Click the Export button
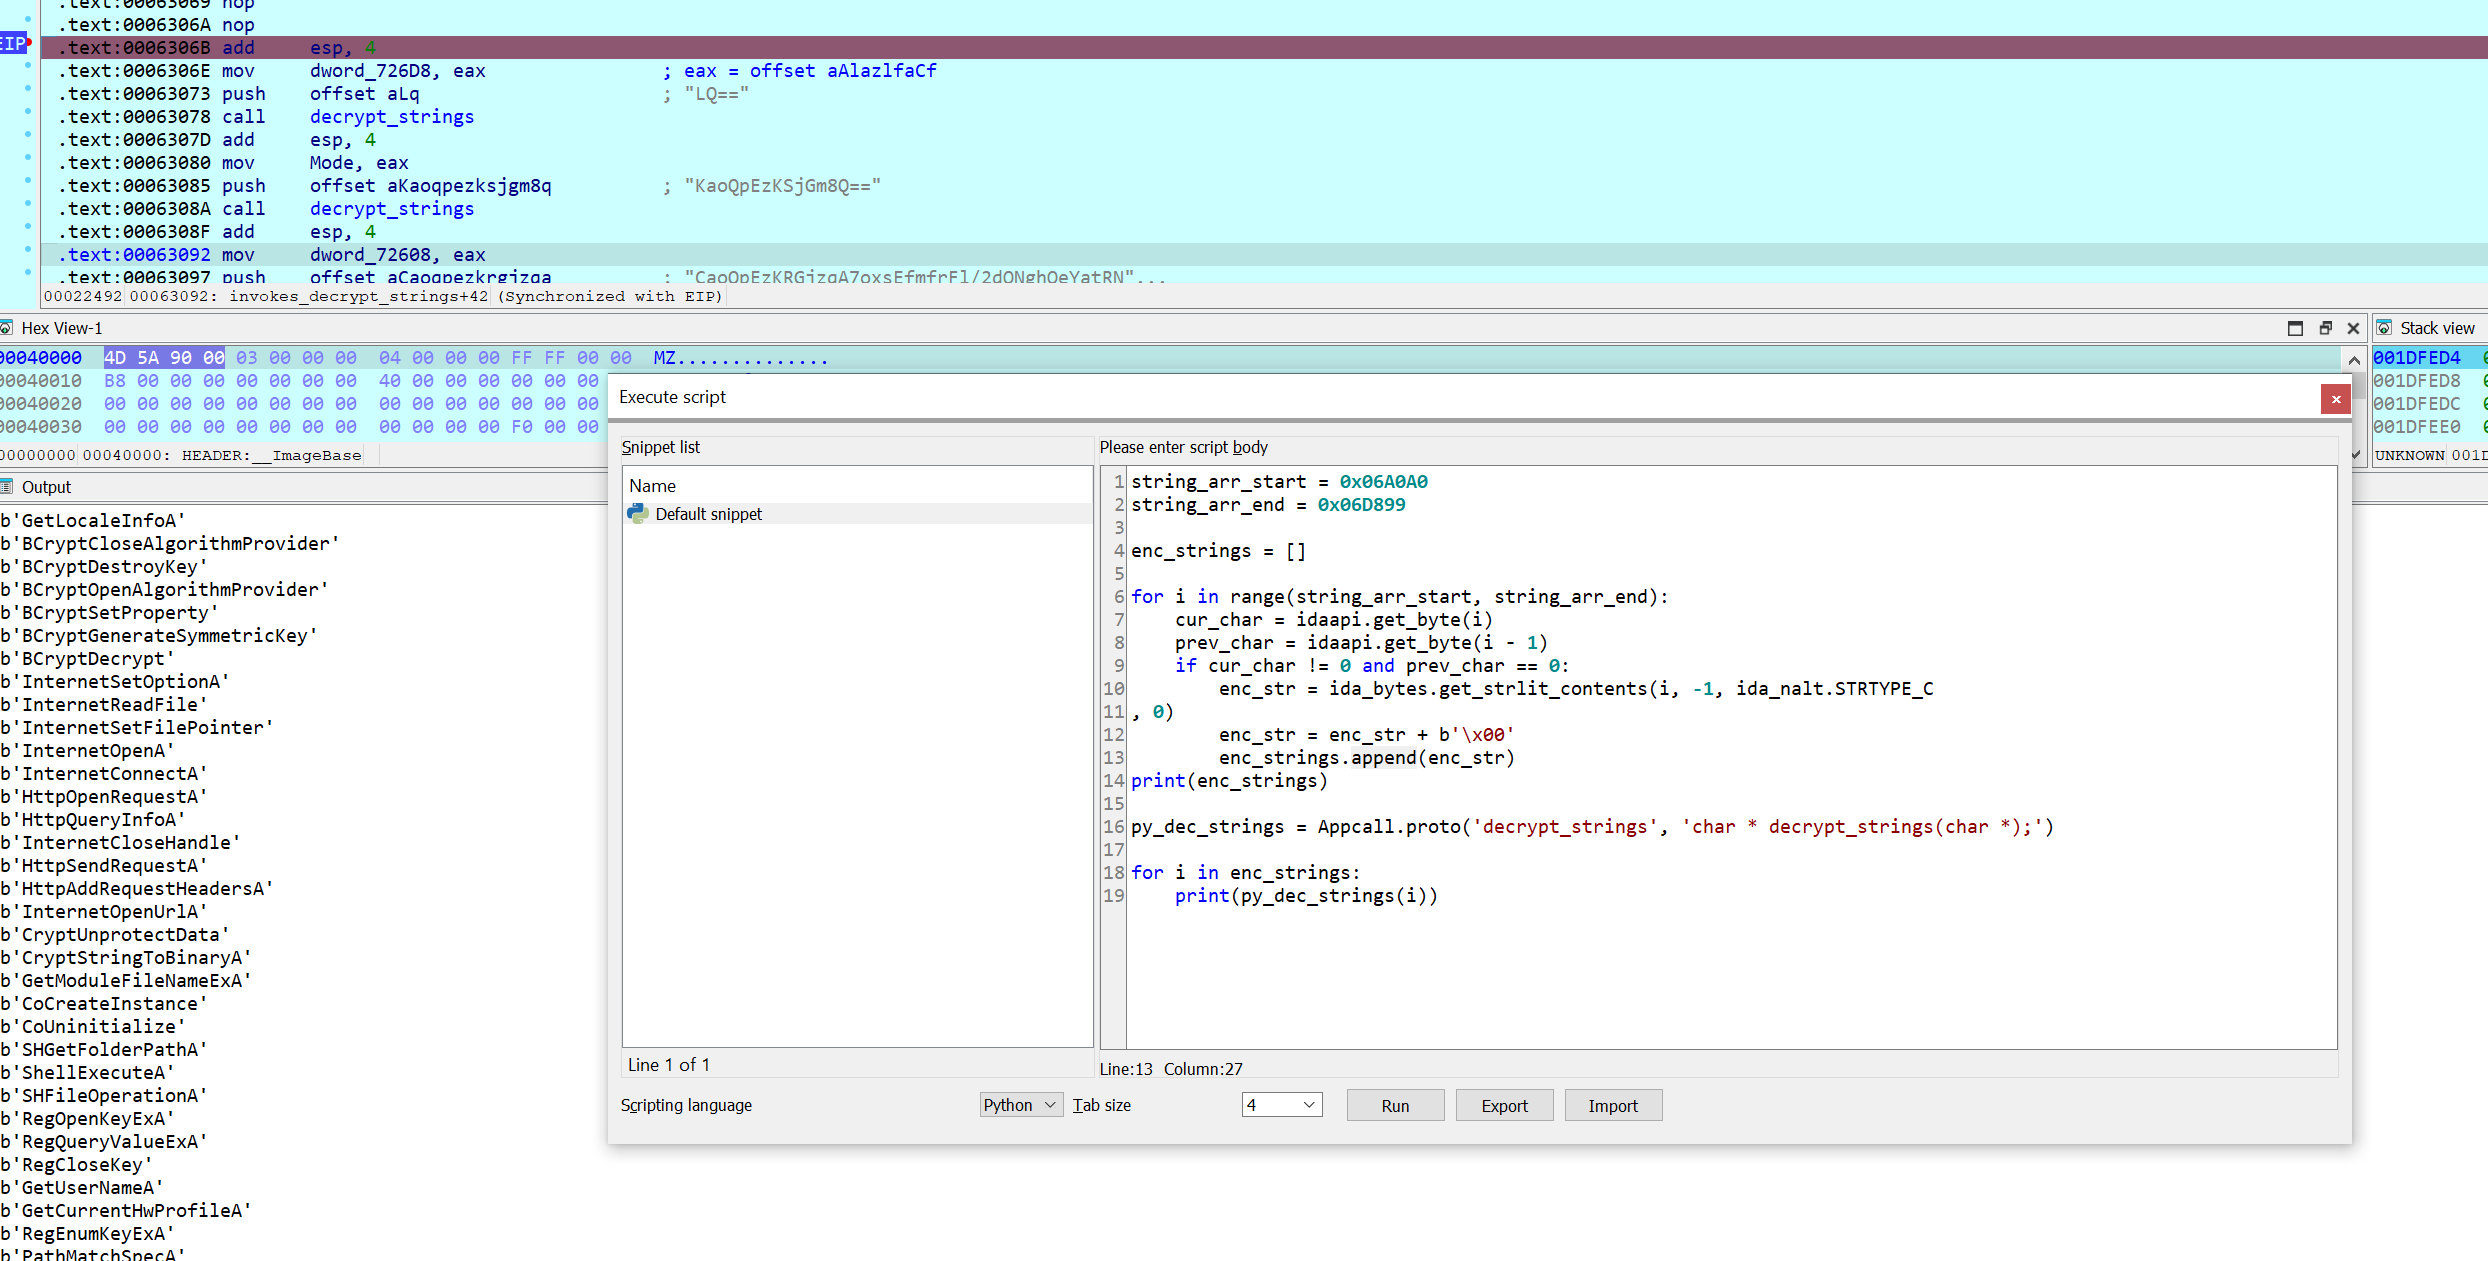 (1504, 1106)
